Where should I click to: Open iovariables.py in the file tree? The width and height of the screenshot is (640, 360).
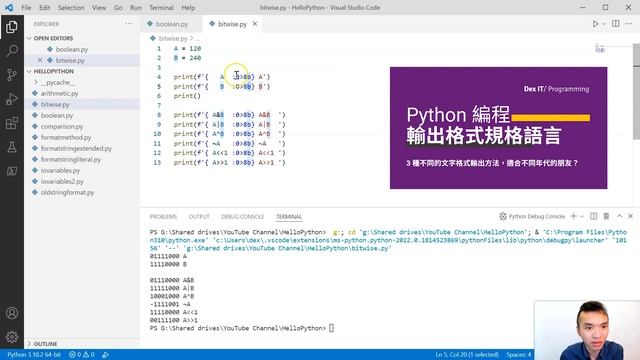pyautogui.click(x=60, y=170)
